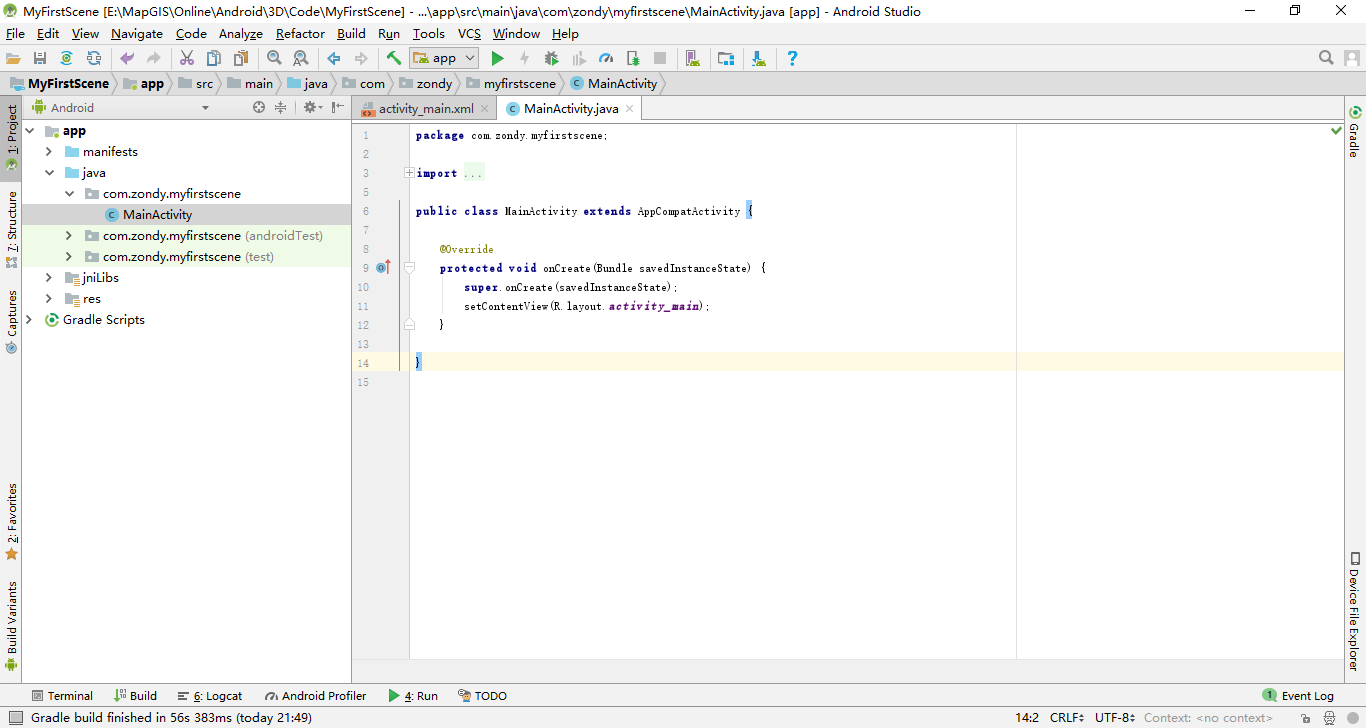
Task: Click the UTF-8 encoding in status bar
Action: coord(1115,718)
